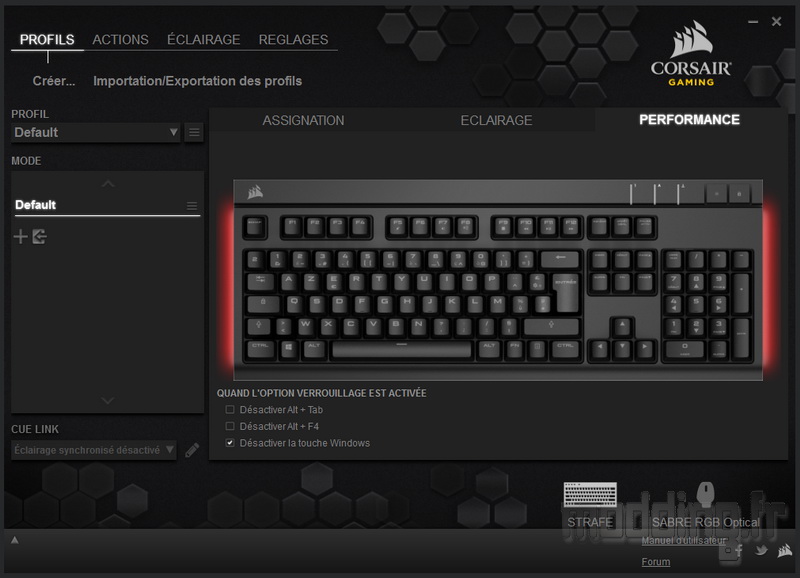Open the Default profile dropdown
The image size is (800, 578).
click(x=96, y=133)
